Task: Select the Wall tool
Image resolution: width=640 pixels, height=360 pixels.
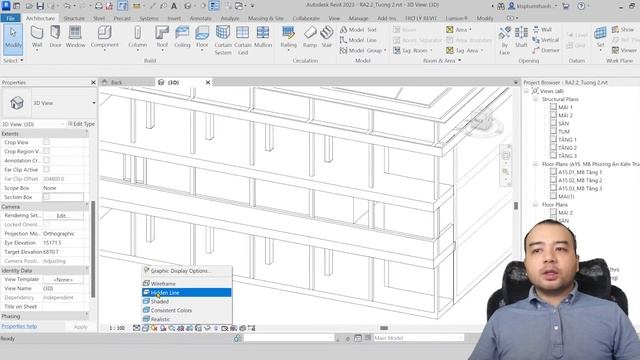Action: [37, 38]
